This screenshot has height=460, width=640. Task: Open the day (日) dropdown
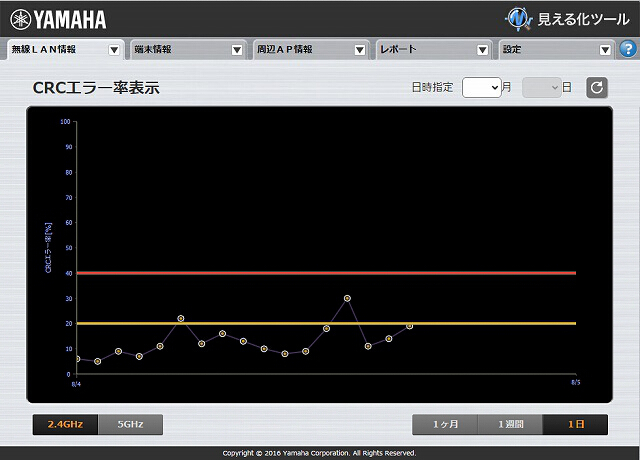coord(542,87)
